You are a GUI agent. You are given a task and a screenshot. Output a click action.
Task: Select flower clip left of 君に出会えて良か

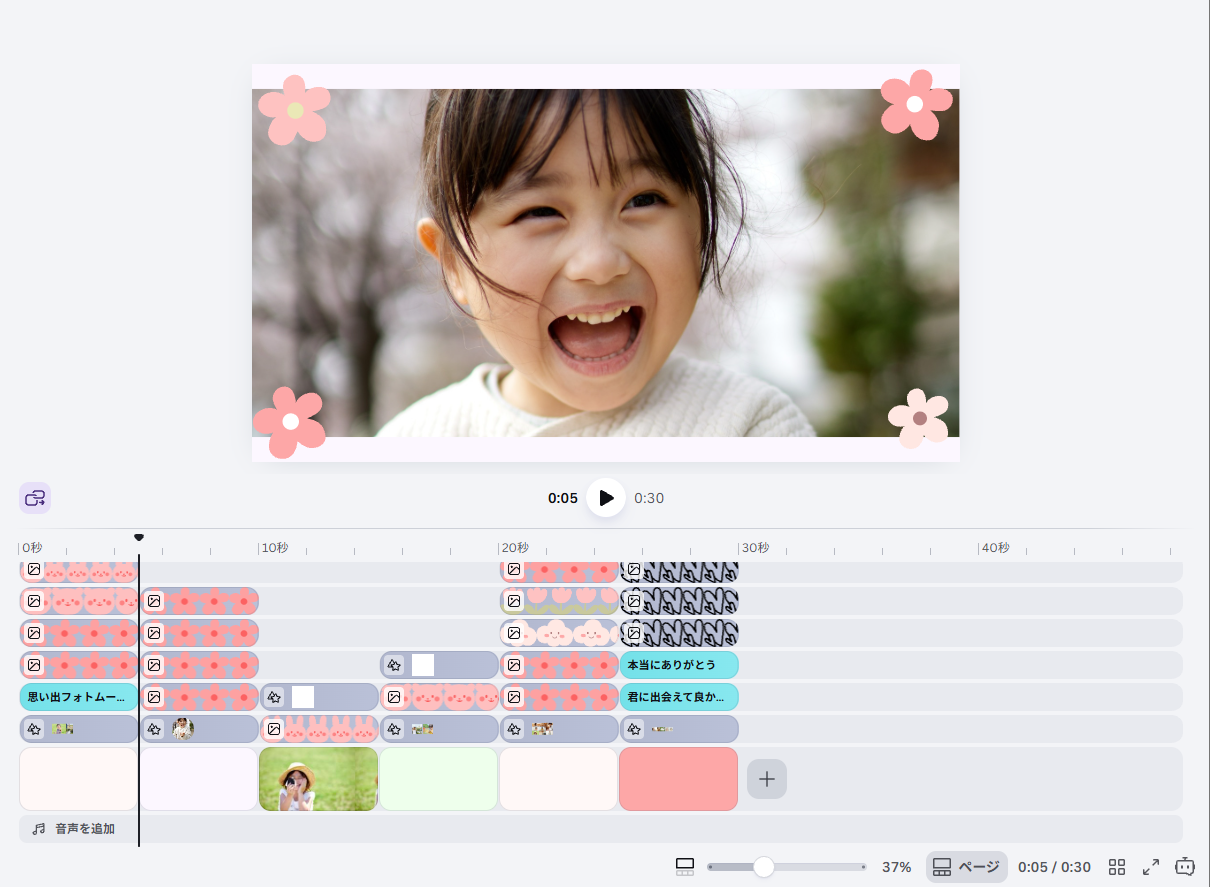coord(559,697)
